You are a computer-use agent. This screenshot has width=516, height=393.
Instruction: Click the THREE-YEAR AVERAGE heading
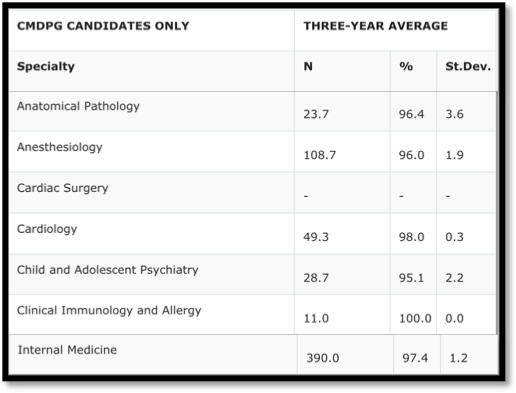point(375,26)
